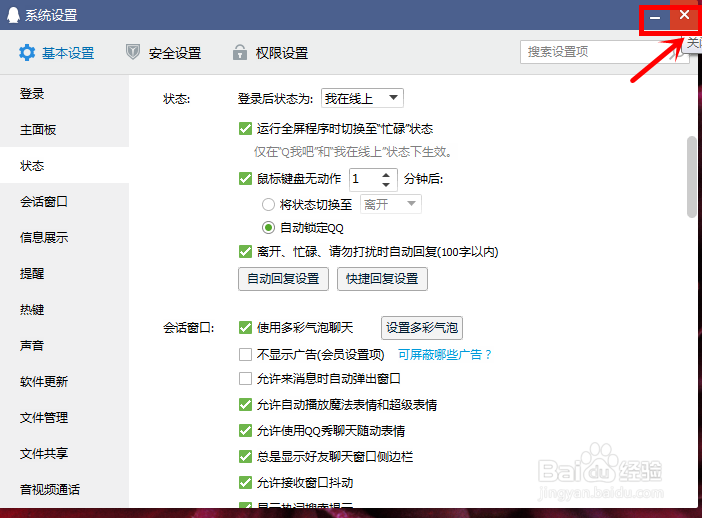Switch to 权限设置 tab
Screen dimensions: 702x518
click(270, 53)
